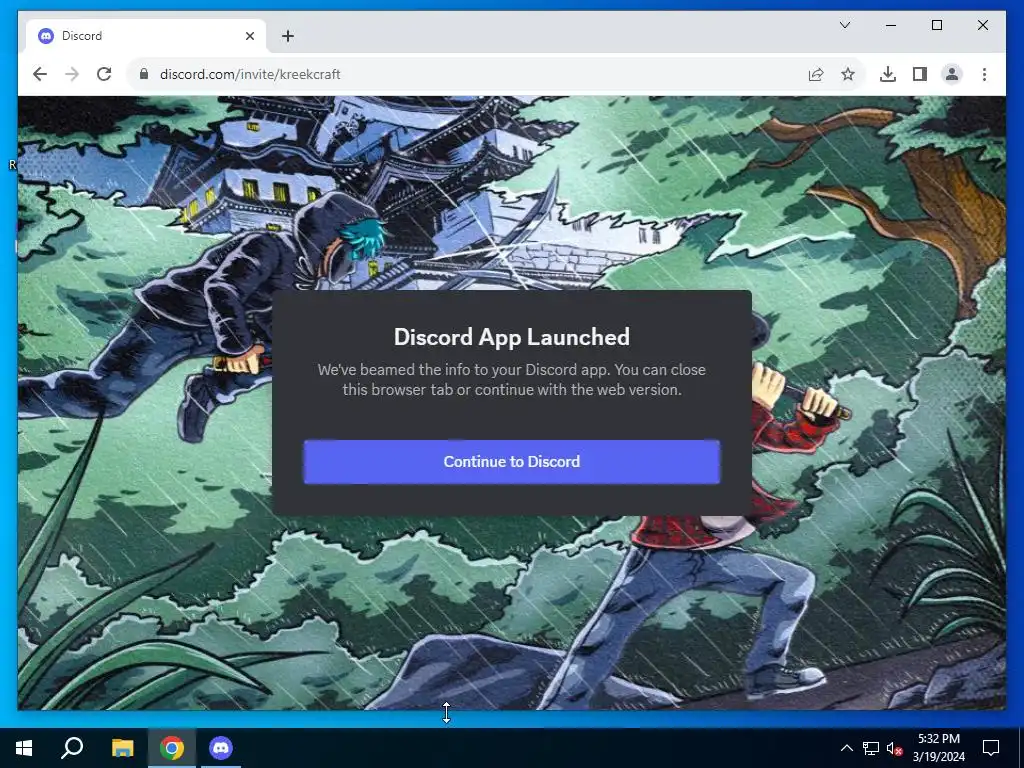
Task: Open the Chrome side panel
Action: (x=920, y=74)
